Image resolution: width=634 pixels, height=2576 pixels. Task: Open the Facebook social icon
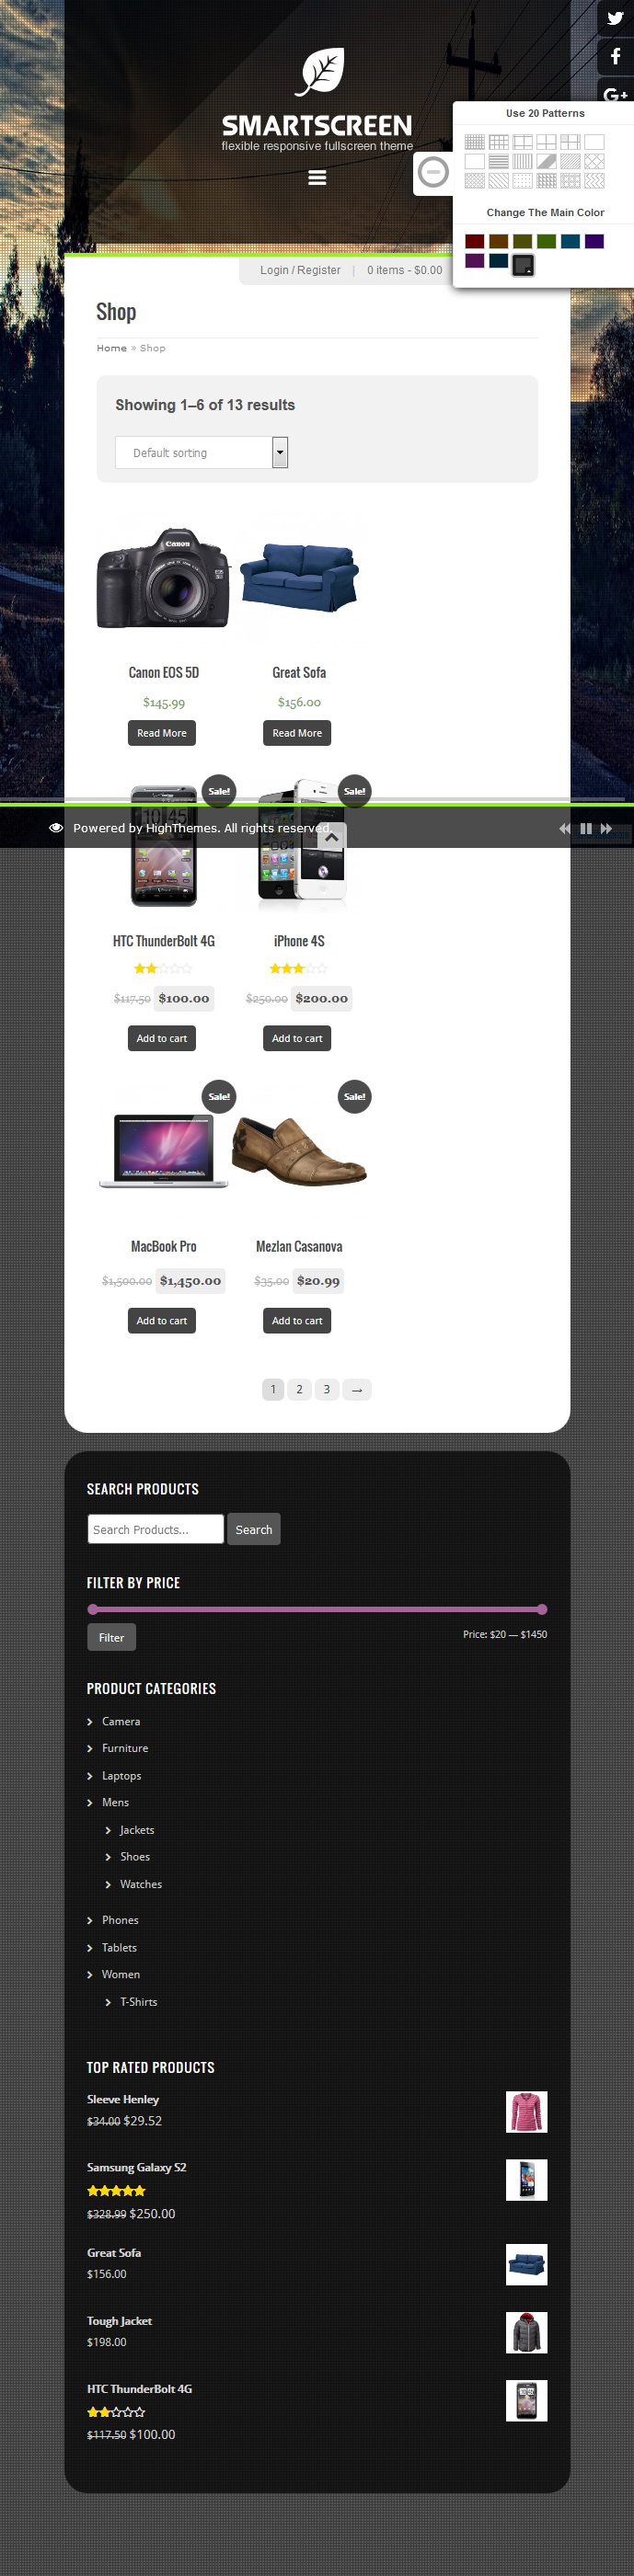(615, 56)
